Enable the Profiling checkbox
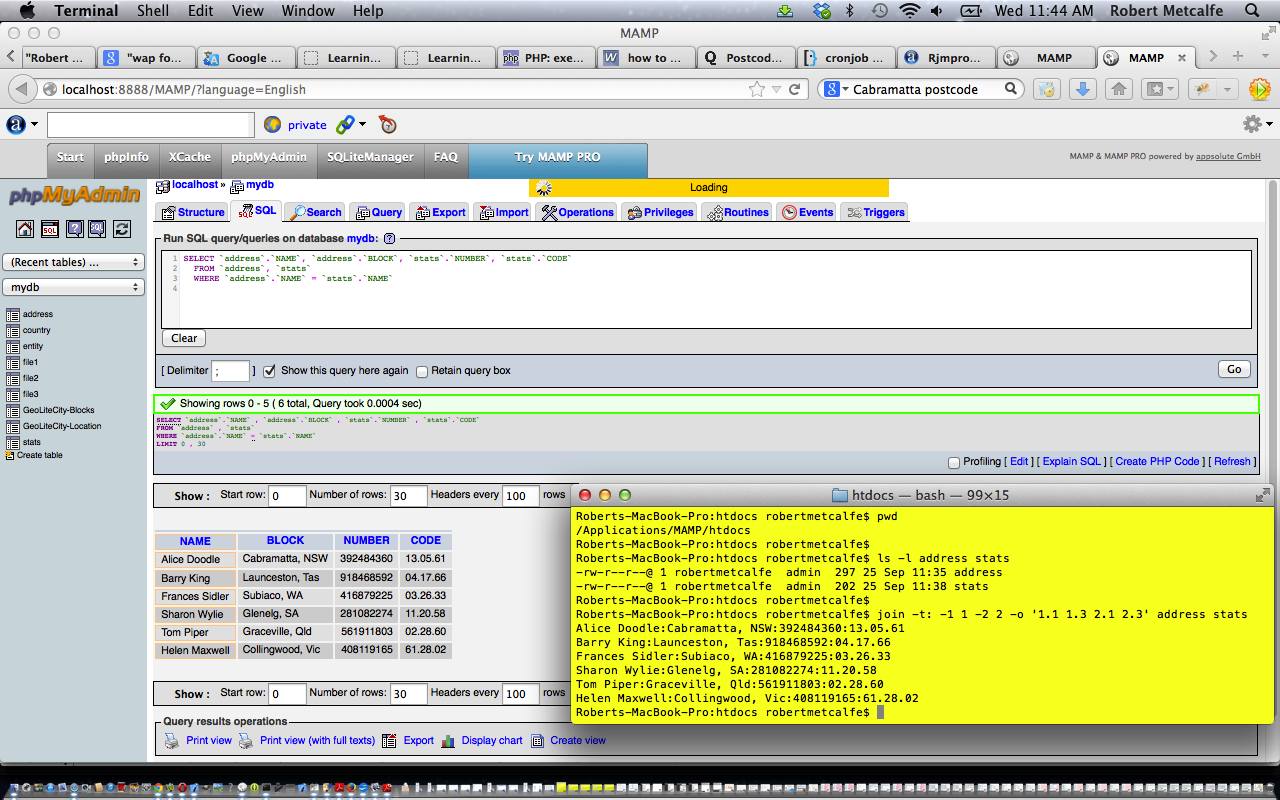This screenshot has width=1280, height=800. pos(954,462)
